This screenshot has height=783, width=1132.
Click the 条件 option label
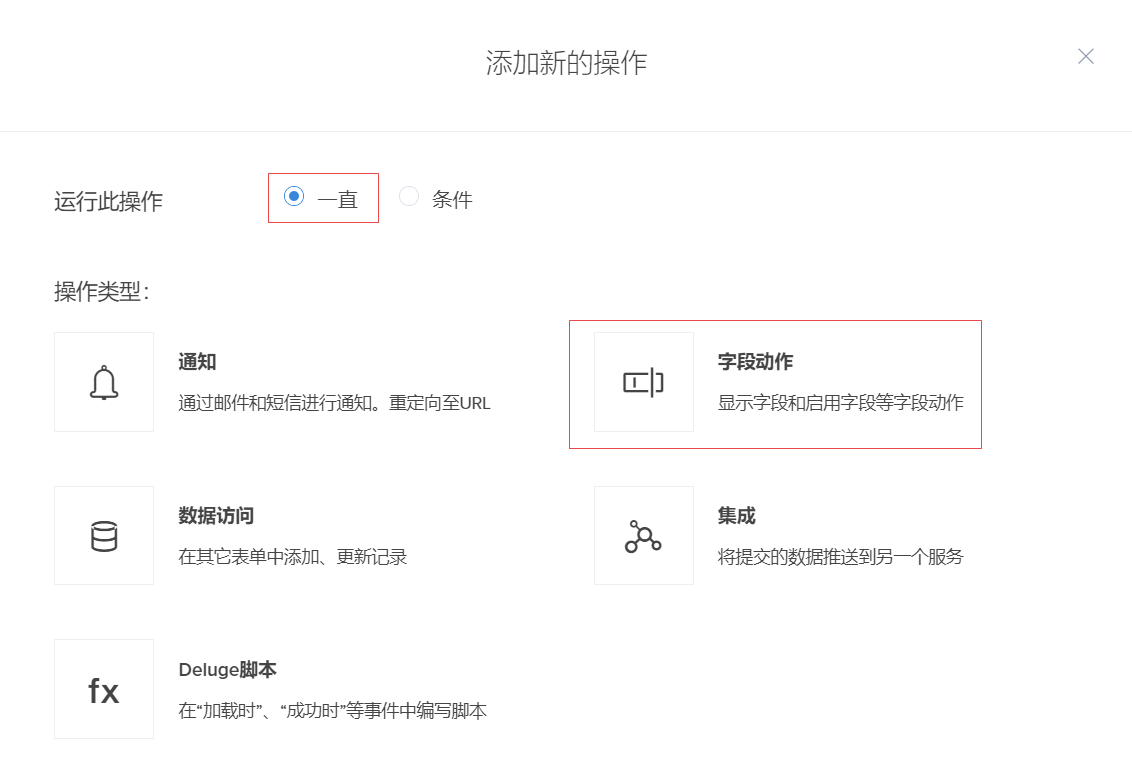coord(452,199)
